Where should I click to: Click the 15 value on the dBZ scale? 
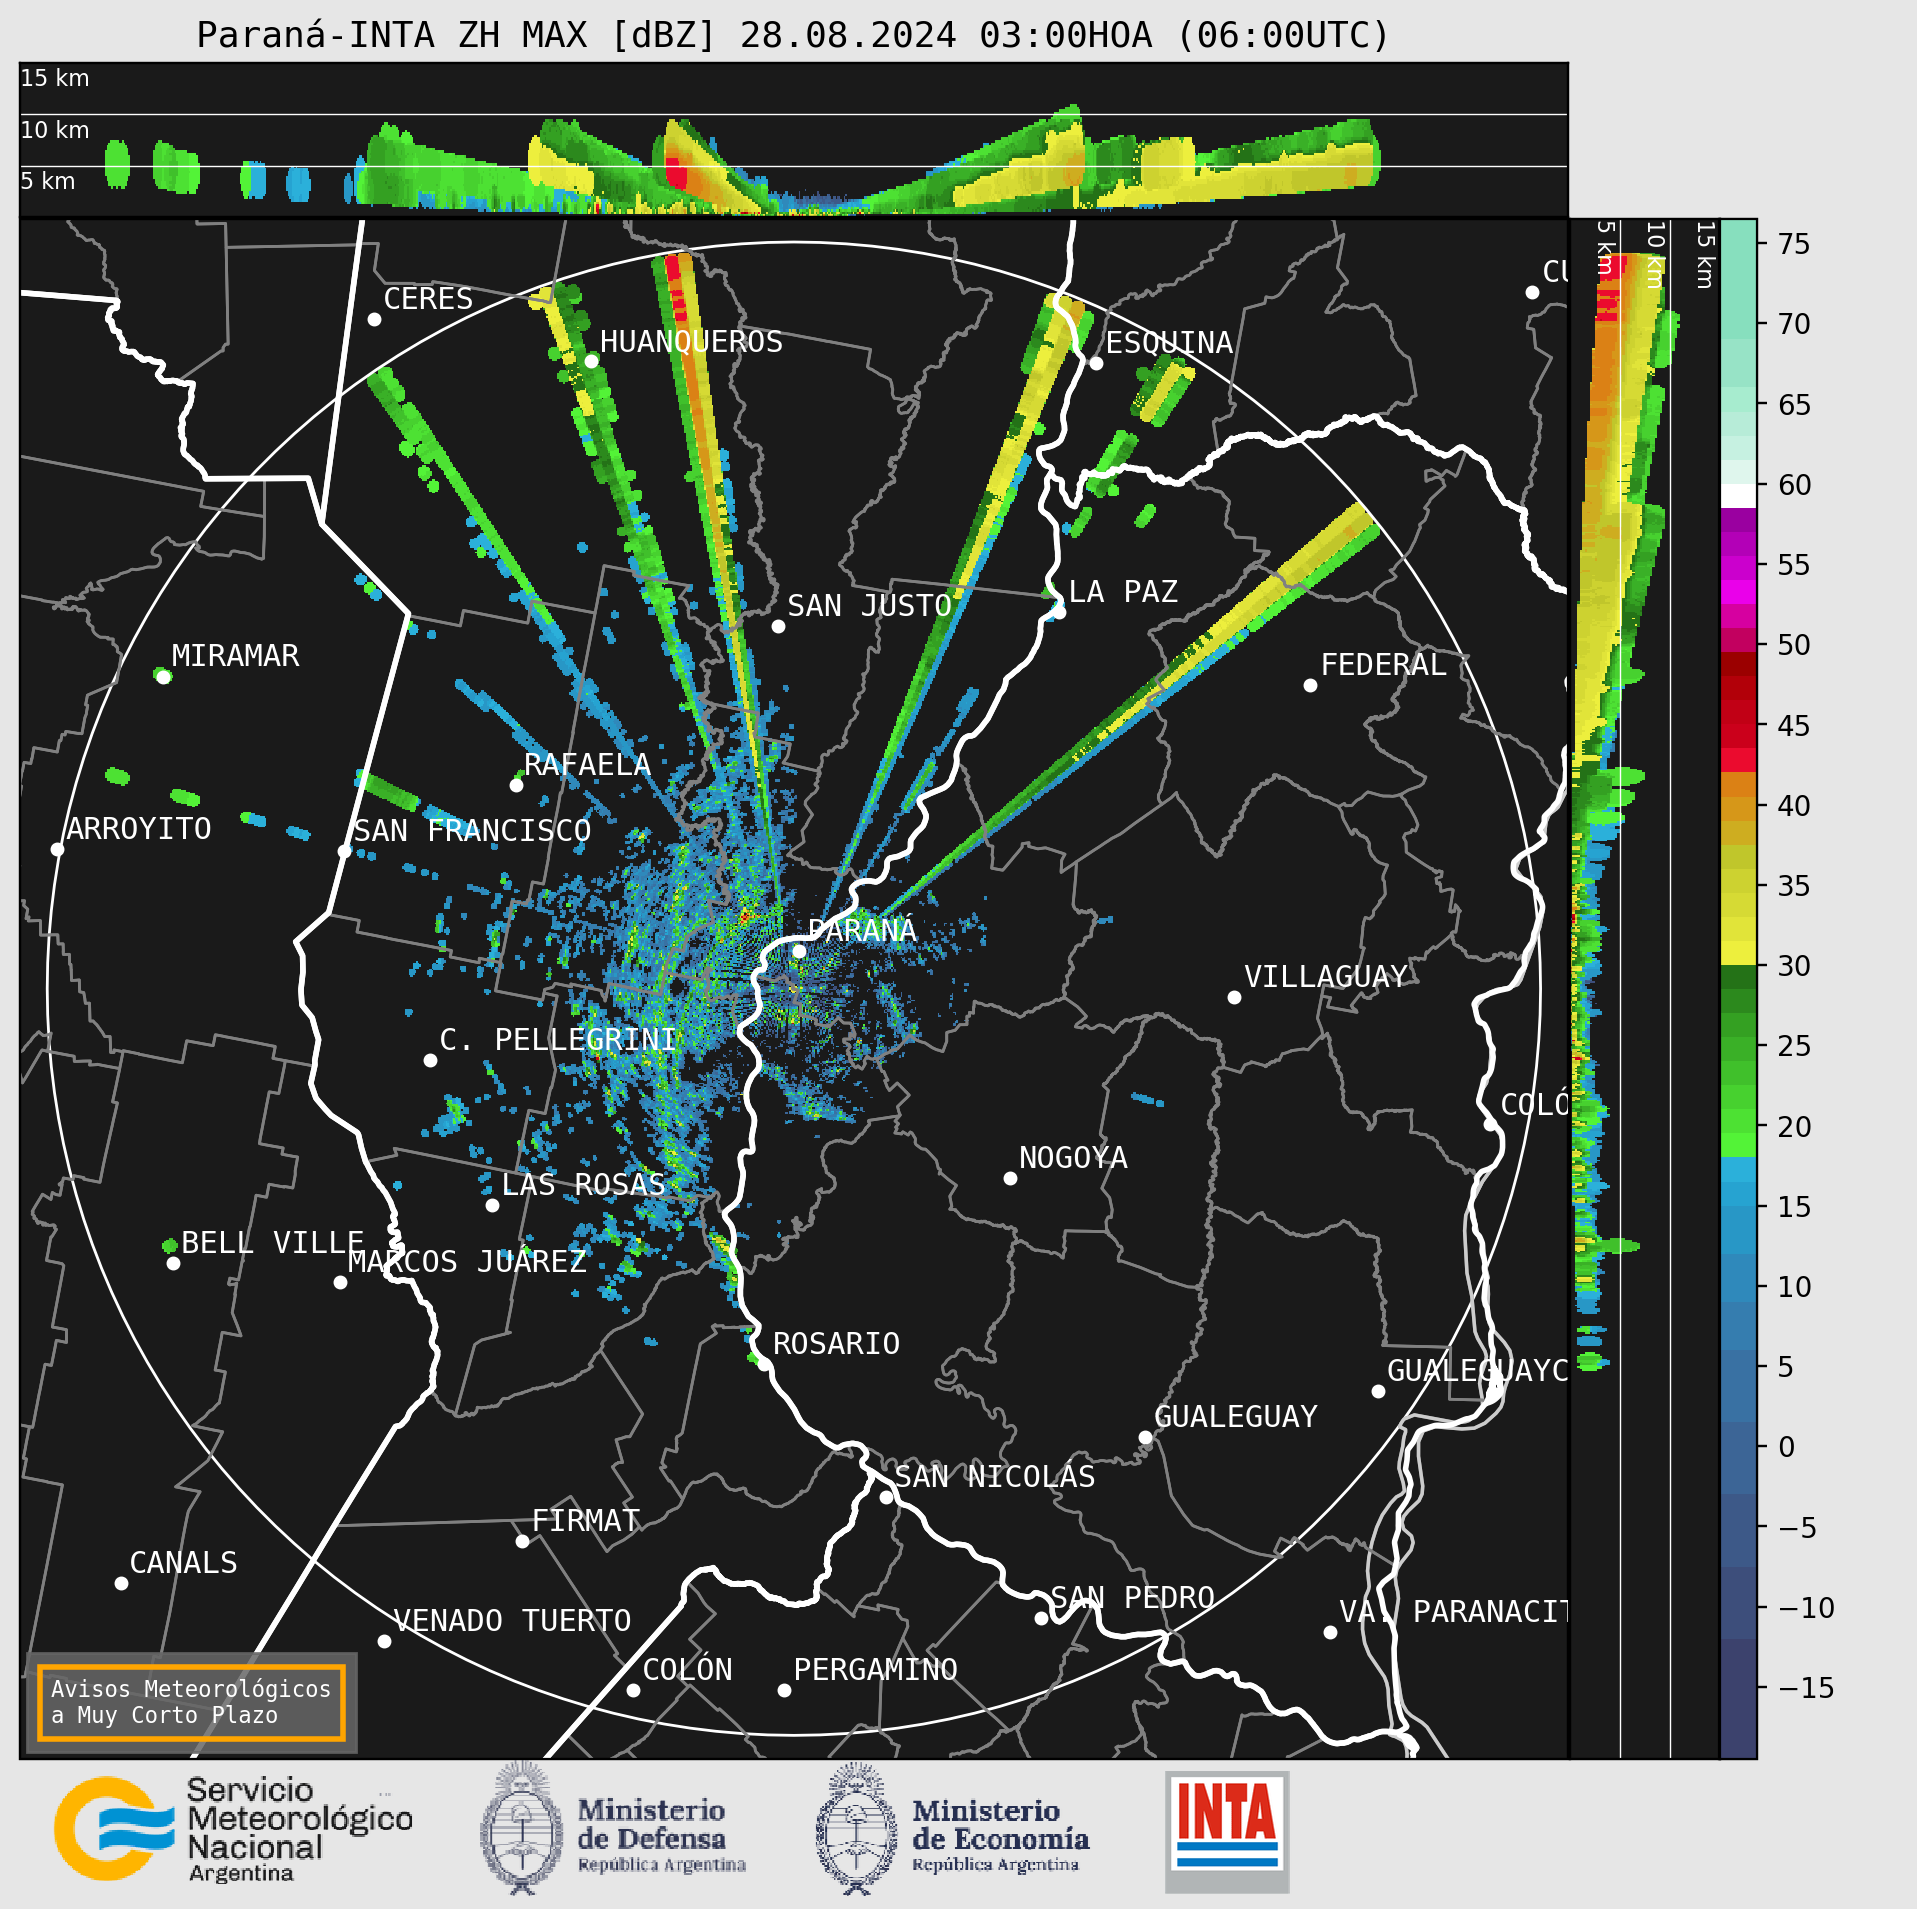1794,1207
